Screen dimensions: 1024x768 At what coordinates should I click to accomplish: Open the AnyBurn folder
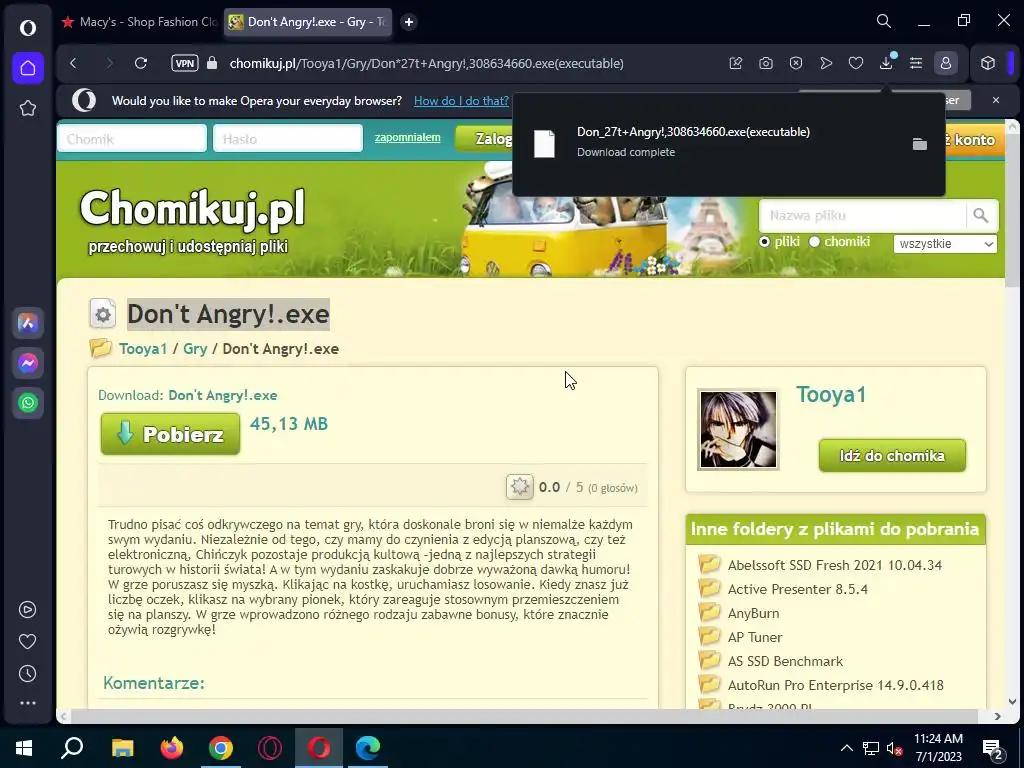tap(753, 613)
